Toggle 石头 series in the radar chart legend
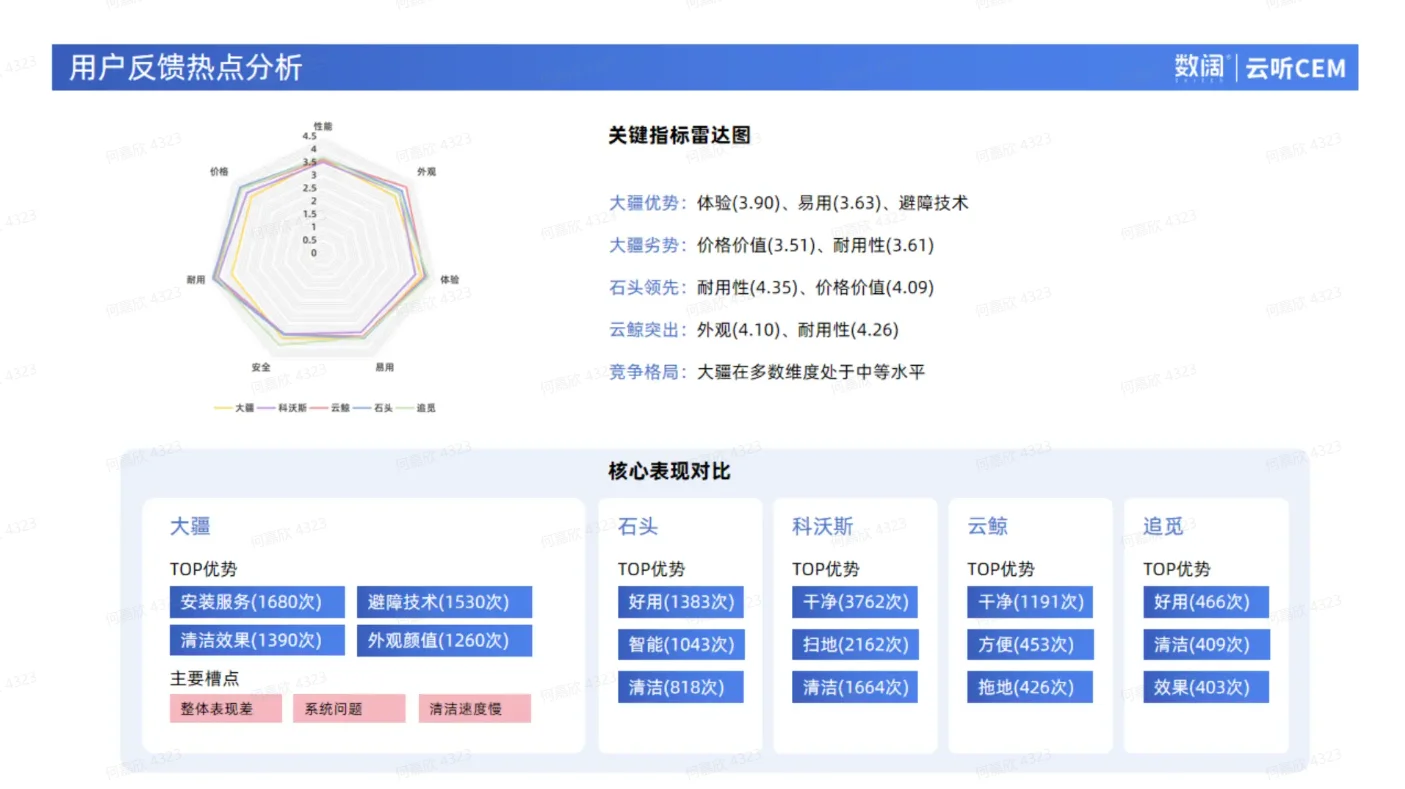 (373, 408)
